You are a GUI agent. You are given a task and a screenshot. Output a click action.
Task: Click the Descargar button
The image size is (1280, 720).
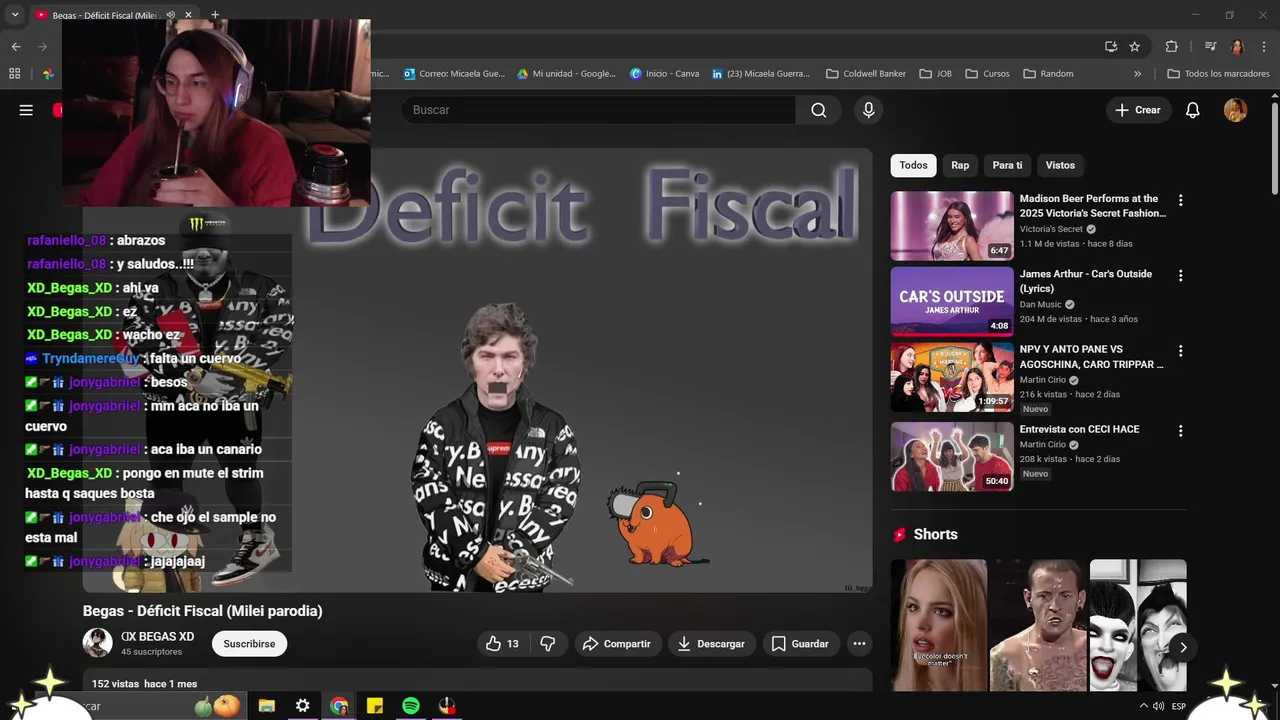[711, 644]
